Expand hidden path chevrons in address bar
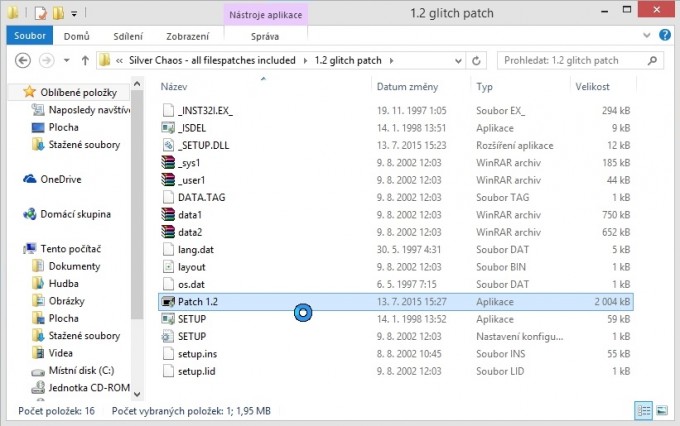 [119, 61]
